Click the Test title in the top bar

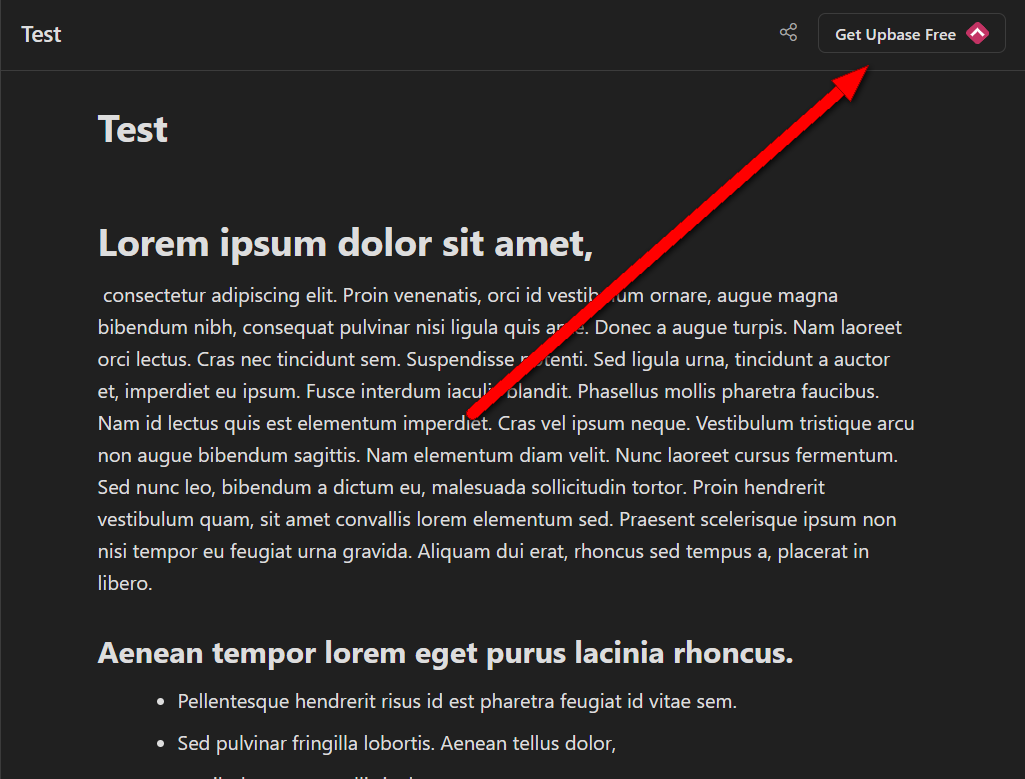pyautogui.click(x=41, y=34)
